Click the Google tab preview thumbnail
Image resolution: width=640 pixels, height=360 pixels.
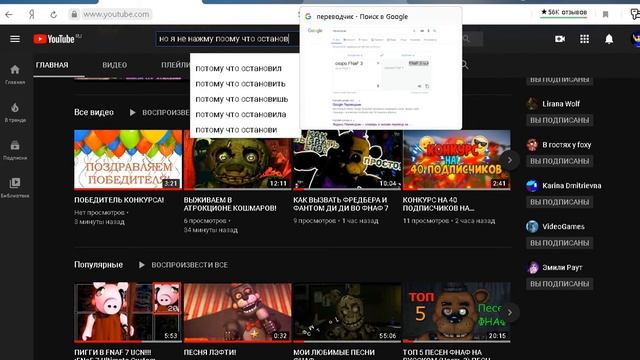click(x=381, y=77)
